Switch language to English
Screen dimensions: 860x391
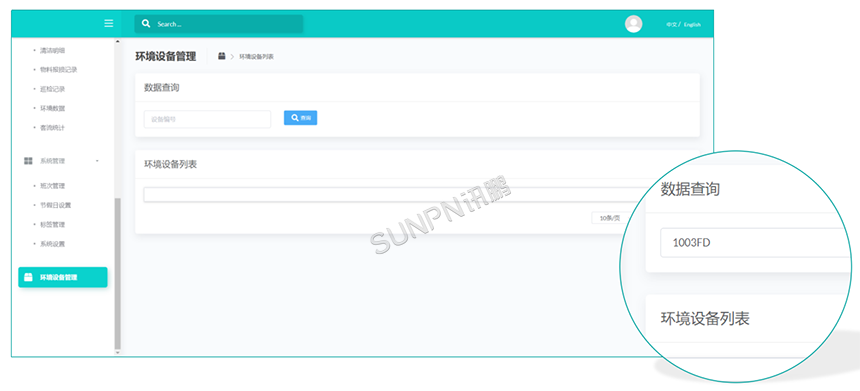click(x=692, y=25)
